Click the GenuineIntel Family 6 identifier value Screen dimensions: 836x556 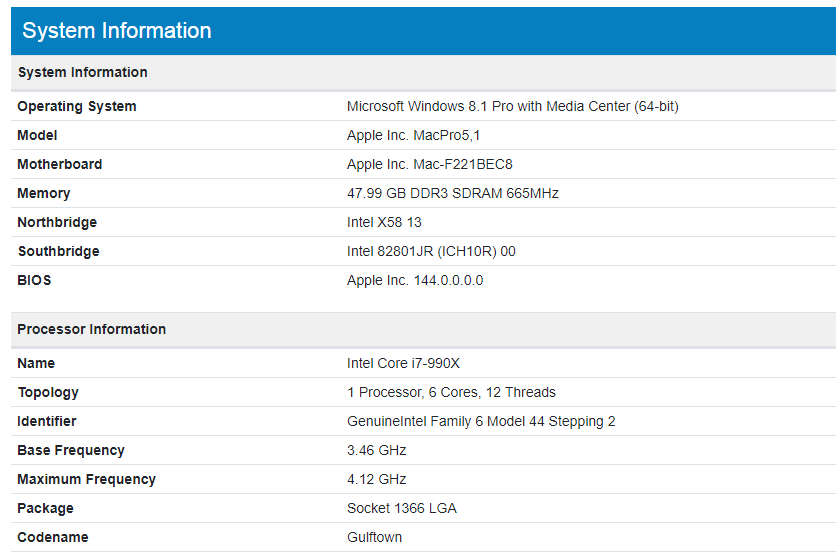coord(481,421)
